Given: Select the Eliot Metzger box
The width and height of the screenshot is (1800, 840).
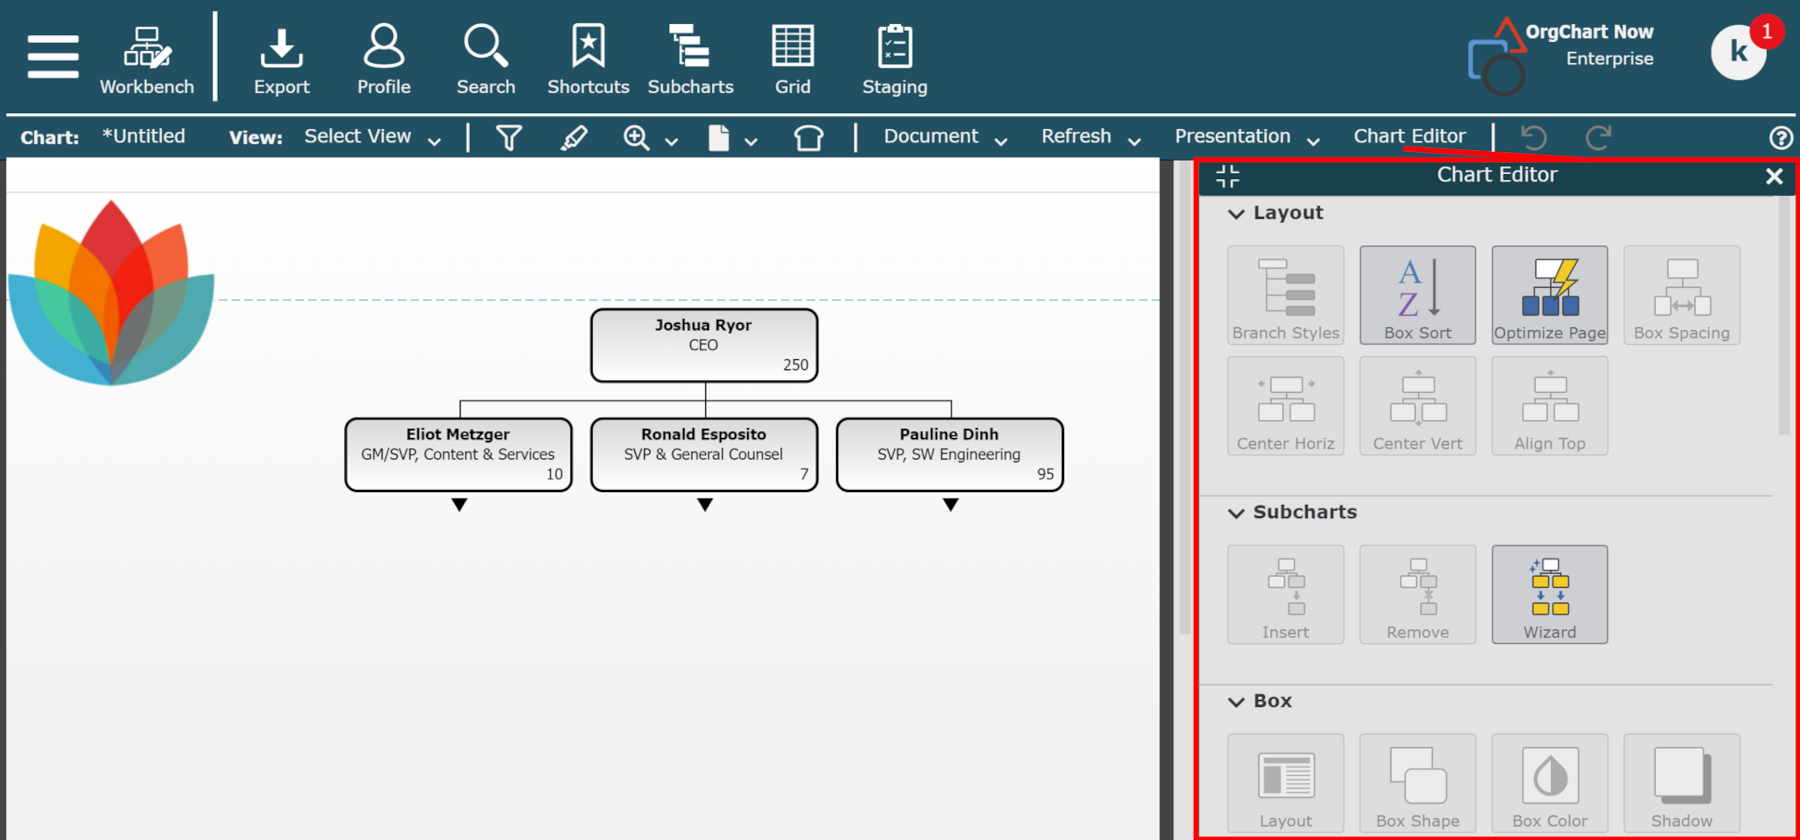Looking at the screenshot, I should click(459, 455).
